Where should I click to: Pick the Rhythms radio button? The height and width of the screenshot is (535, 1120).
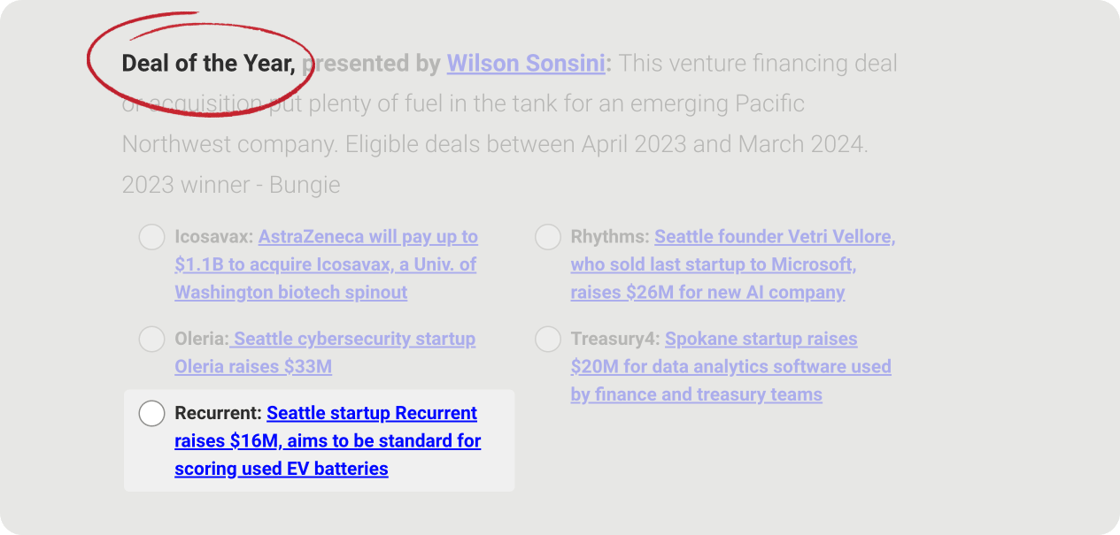tap(548, 237)
